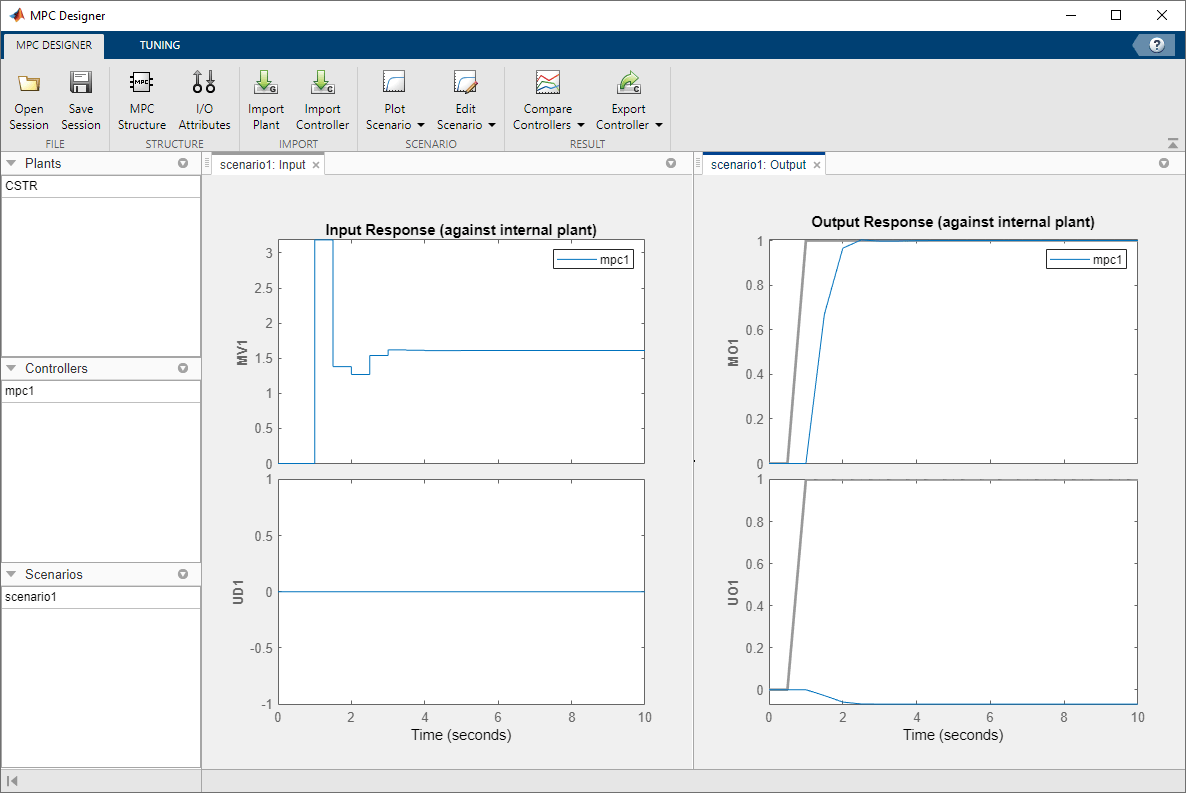Click the Export Controller icon
The width and height of the screenshot is (1186, 793).
[629, 82]
